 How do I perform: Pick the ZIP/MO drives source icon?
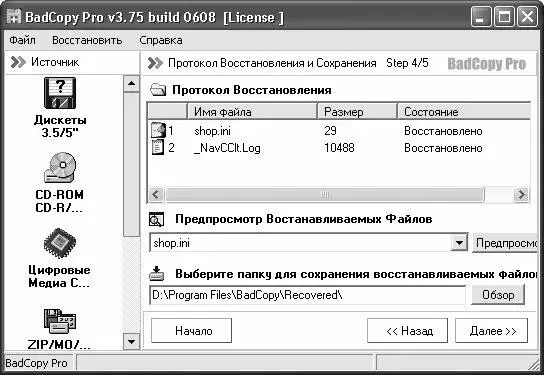60,320
